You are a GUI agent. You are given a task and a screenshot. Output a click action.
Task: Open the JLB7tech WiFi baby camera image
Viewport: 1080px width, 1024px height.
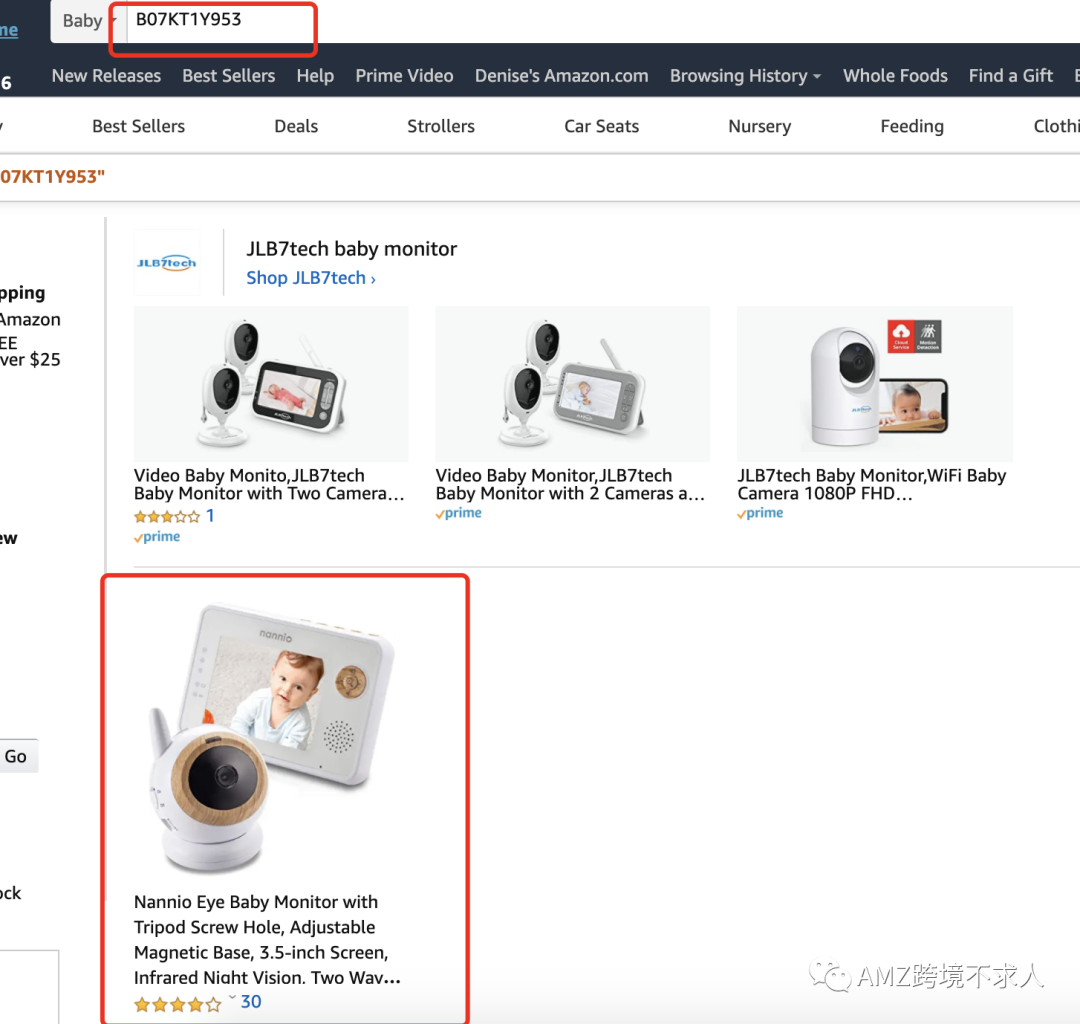point(875,384)
